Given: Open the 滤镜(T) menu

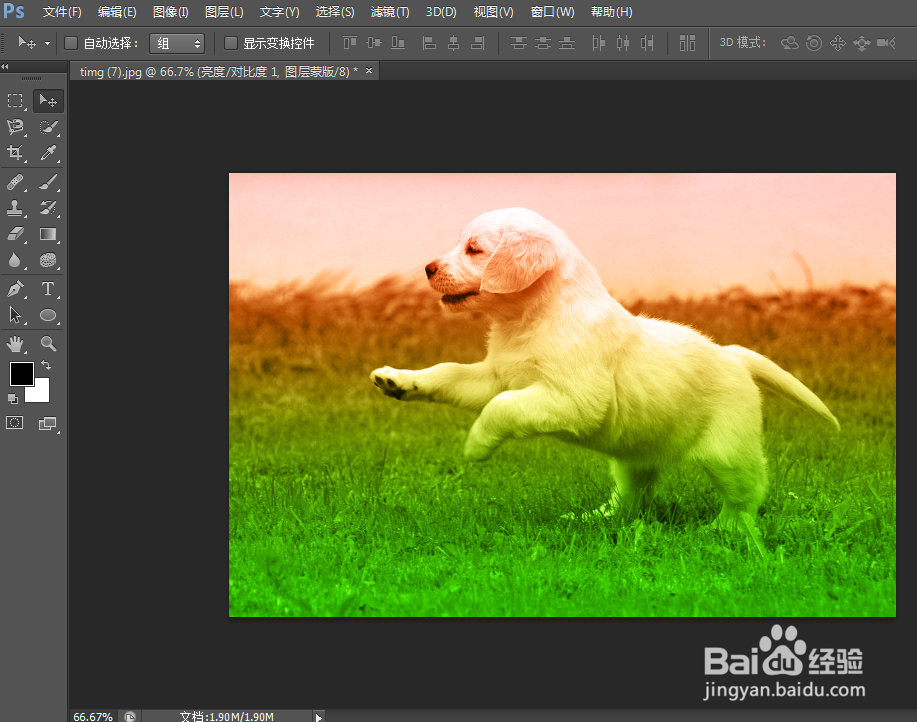Looking at the screenshot, I should click(390, 12).
